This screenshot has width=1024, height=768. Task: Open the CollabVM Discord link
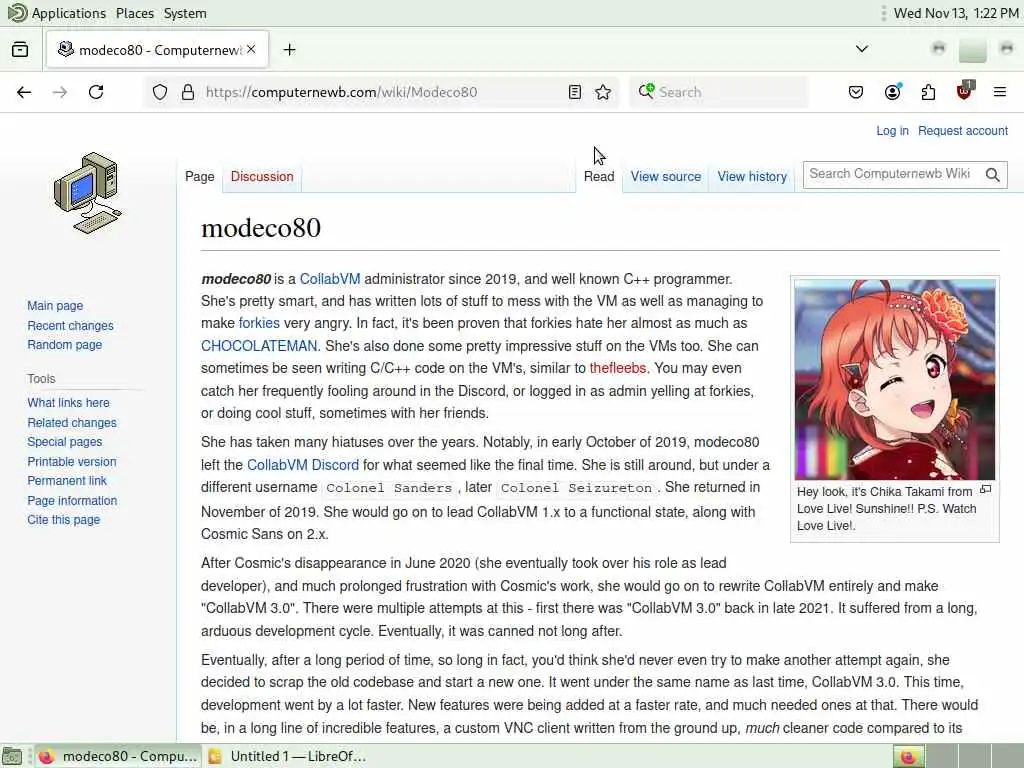coord(302,465)
